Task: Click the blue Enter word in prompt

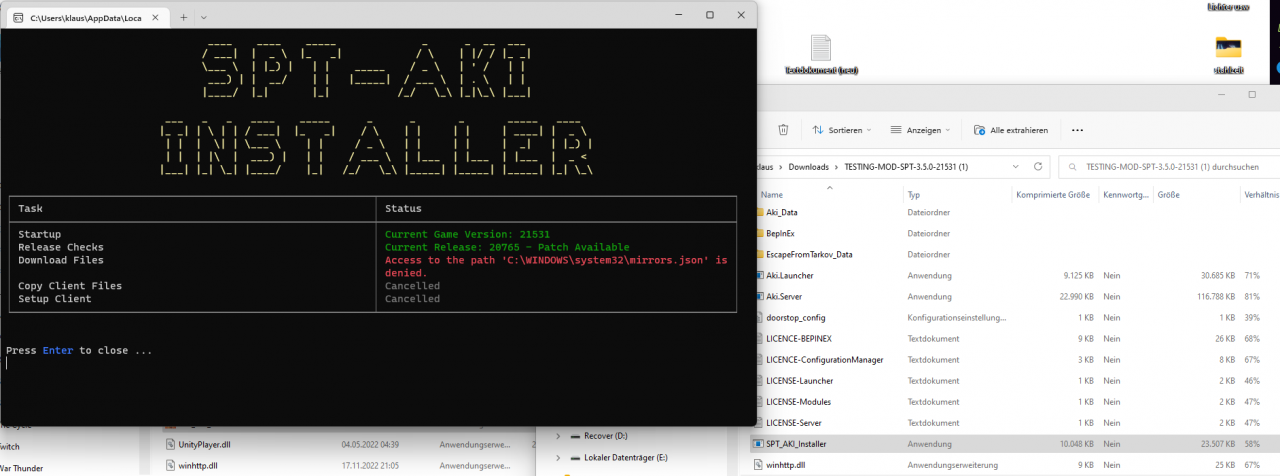Action: (x=58, y=351)
